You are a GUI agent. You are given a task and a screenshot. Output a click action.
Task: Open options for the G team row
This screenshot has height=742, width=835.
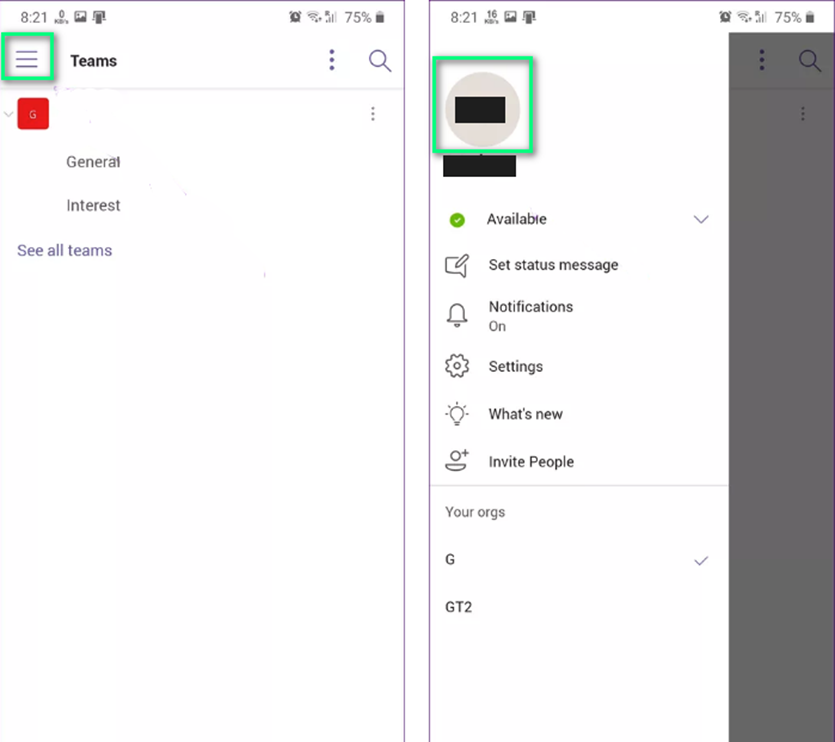[x=373, y=113]
